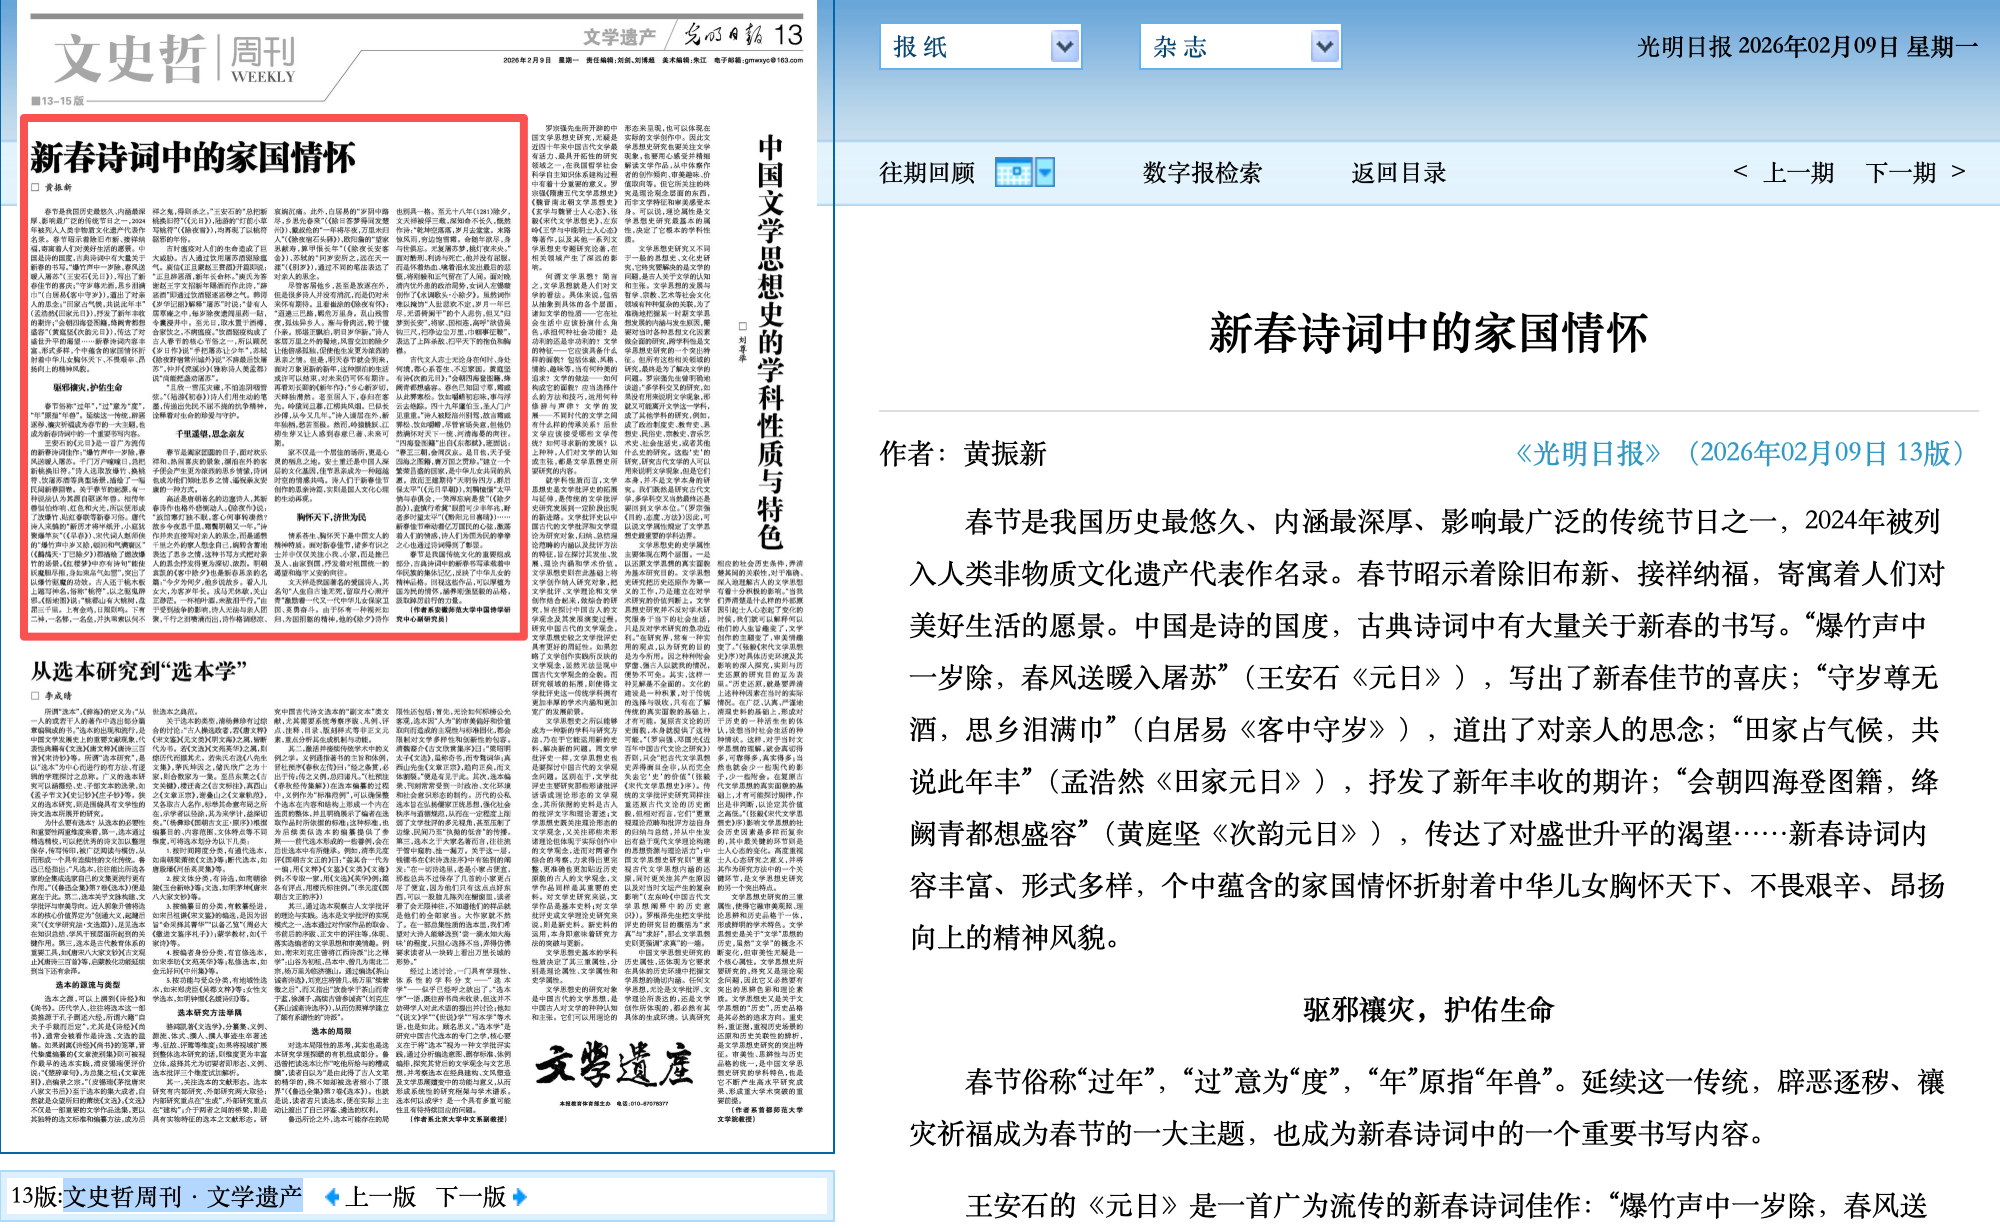Screen dimensions: 2000x1228
Task: Click the vertical 中国文学思想史 article headline
Action: [769, 340]
